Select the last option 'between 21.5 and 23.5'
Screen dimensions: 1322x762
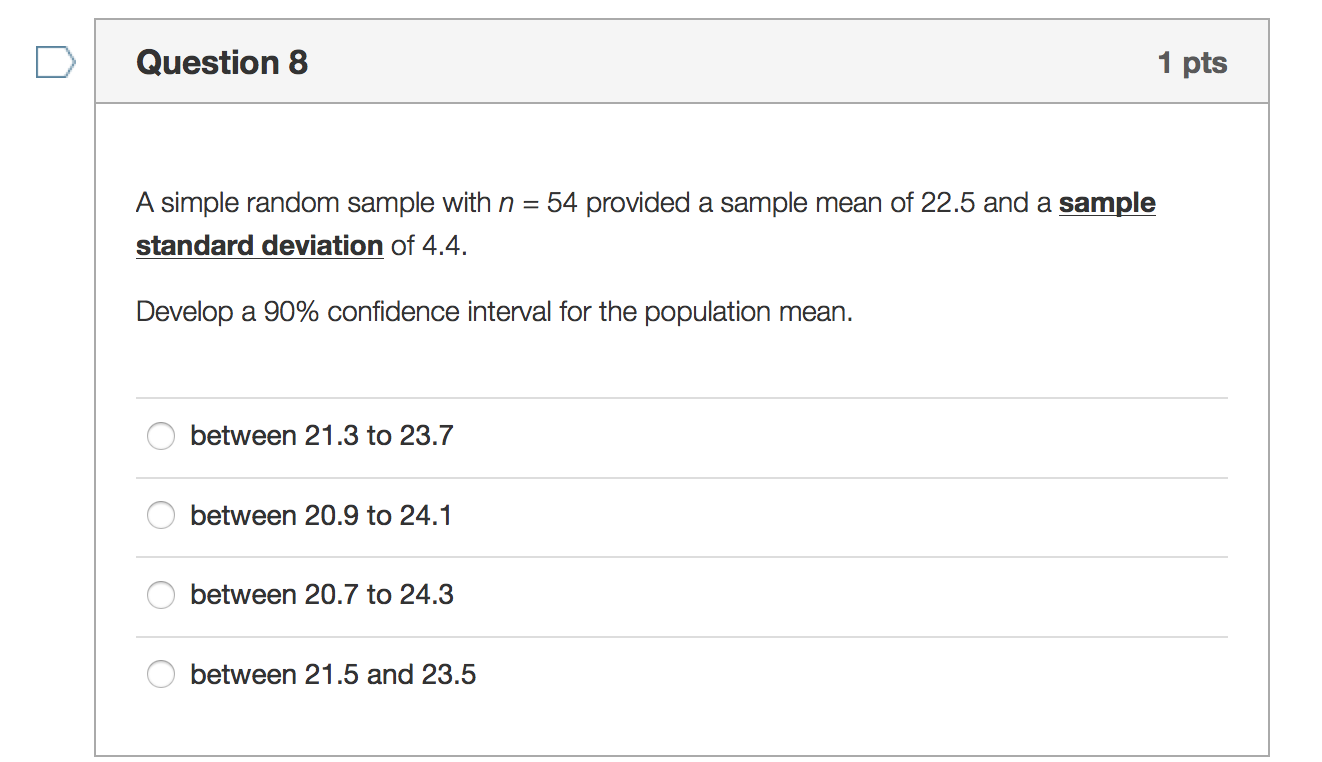tap(160, 675)
